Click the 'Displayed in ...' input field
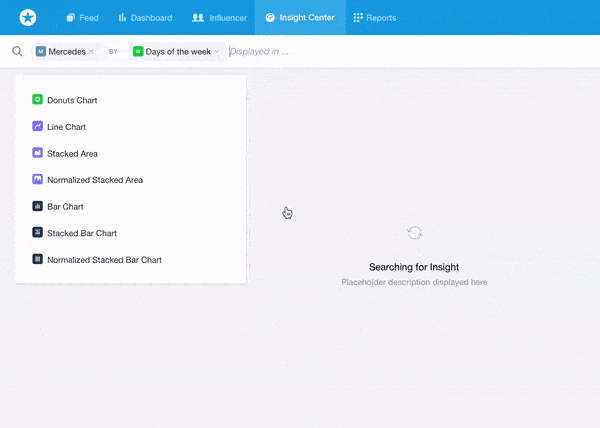Screen dimensions: 600x428 300,51
